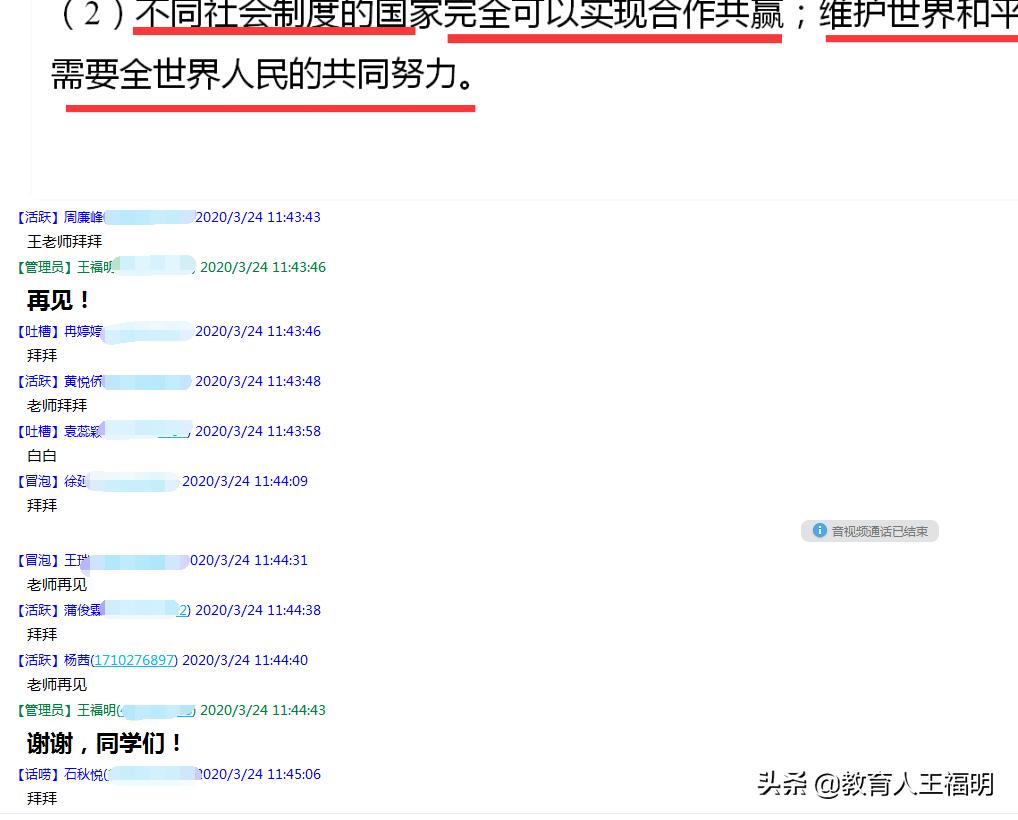
Task: Select the 【冒泡】 tag beside 徐延
Action: (37, 481)
